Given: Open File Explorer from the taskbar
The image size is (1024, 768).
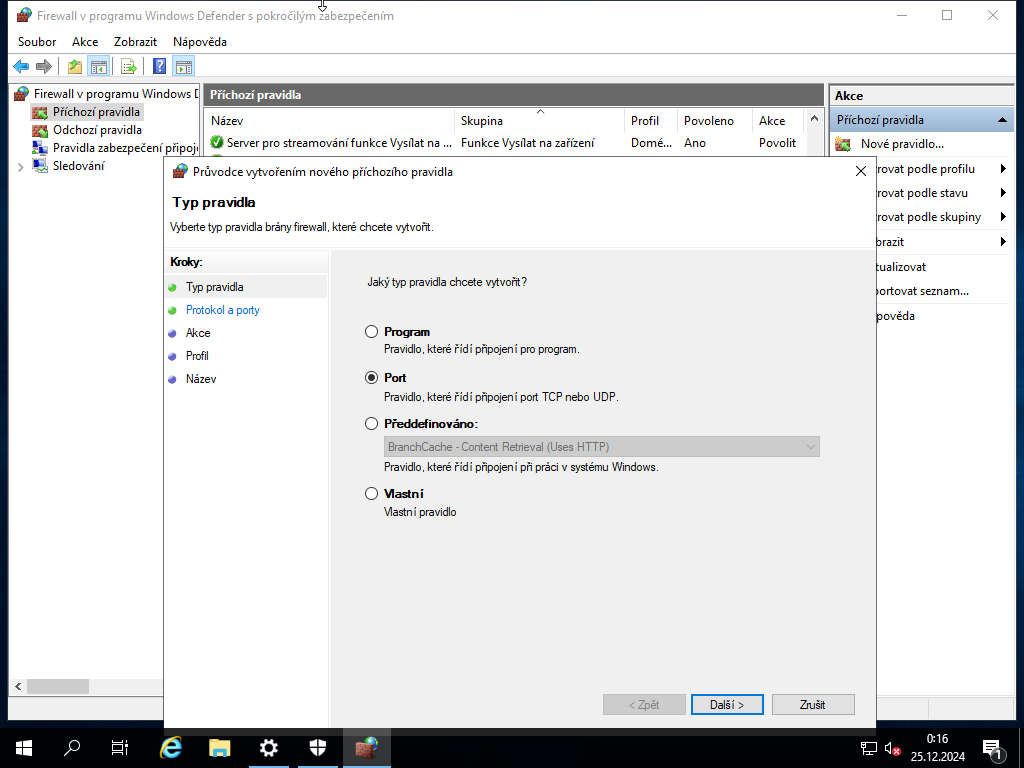Looking at the screenshot, I should (219, 748).
